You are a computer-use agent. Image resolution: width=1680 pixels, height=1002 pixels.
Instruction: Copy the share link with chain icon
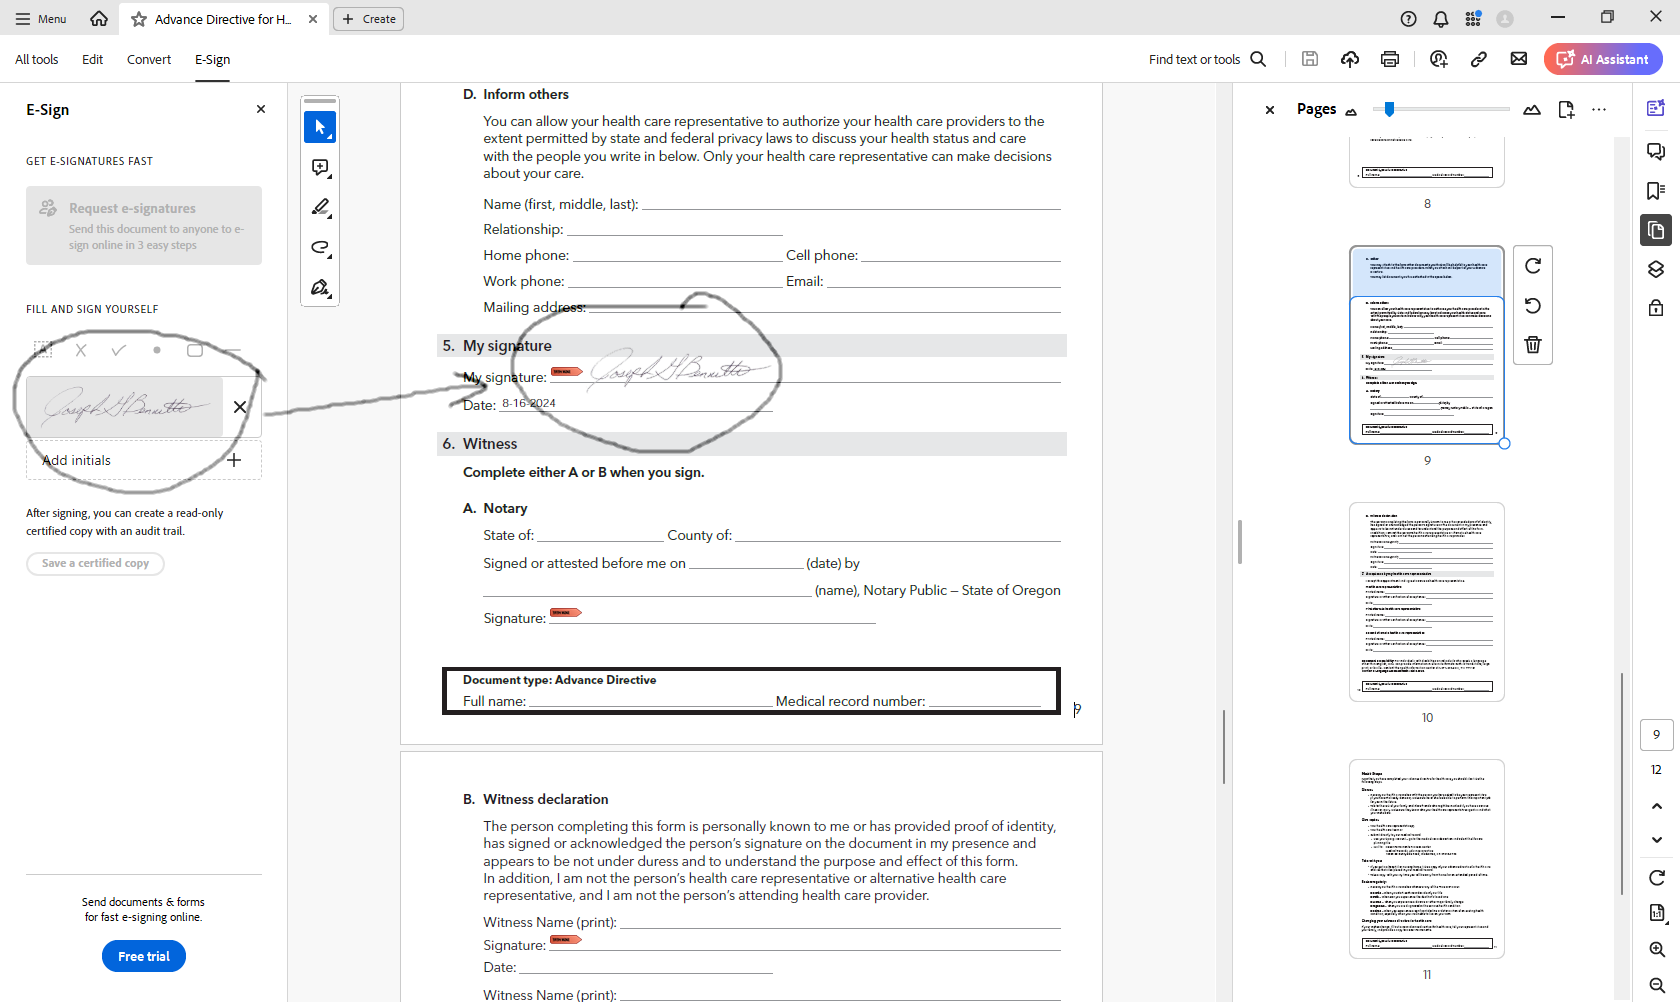pyautogui.click(x=1478, y=59)
